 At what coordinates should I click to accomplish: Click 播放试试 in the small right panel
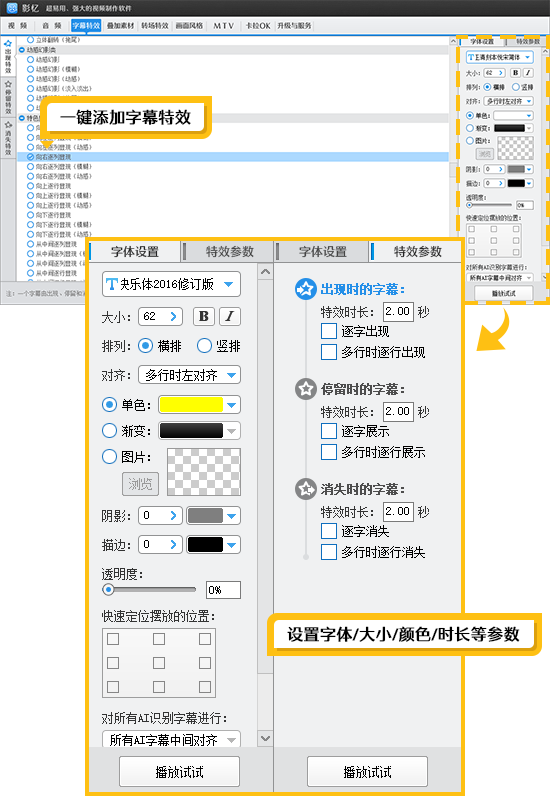pyautogui.click(x=504, y=293)
